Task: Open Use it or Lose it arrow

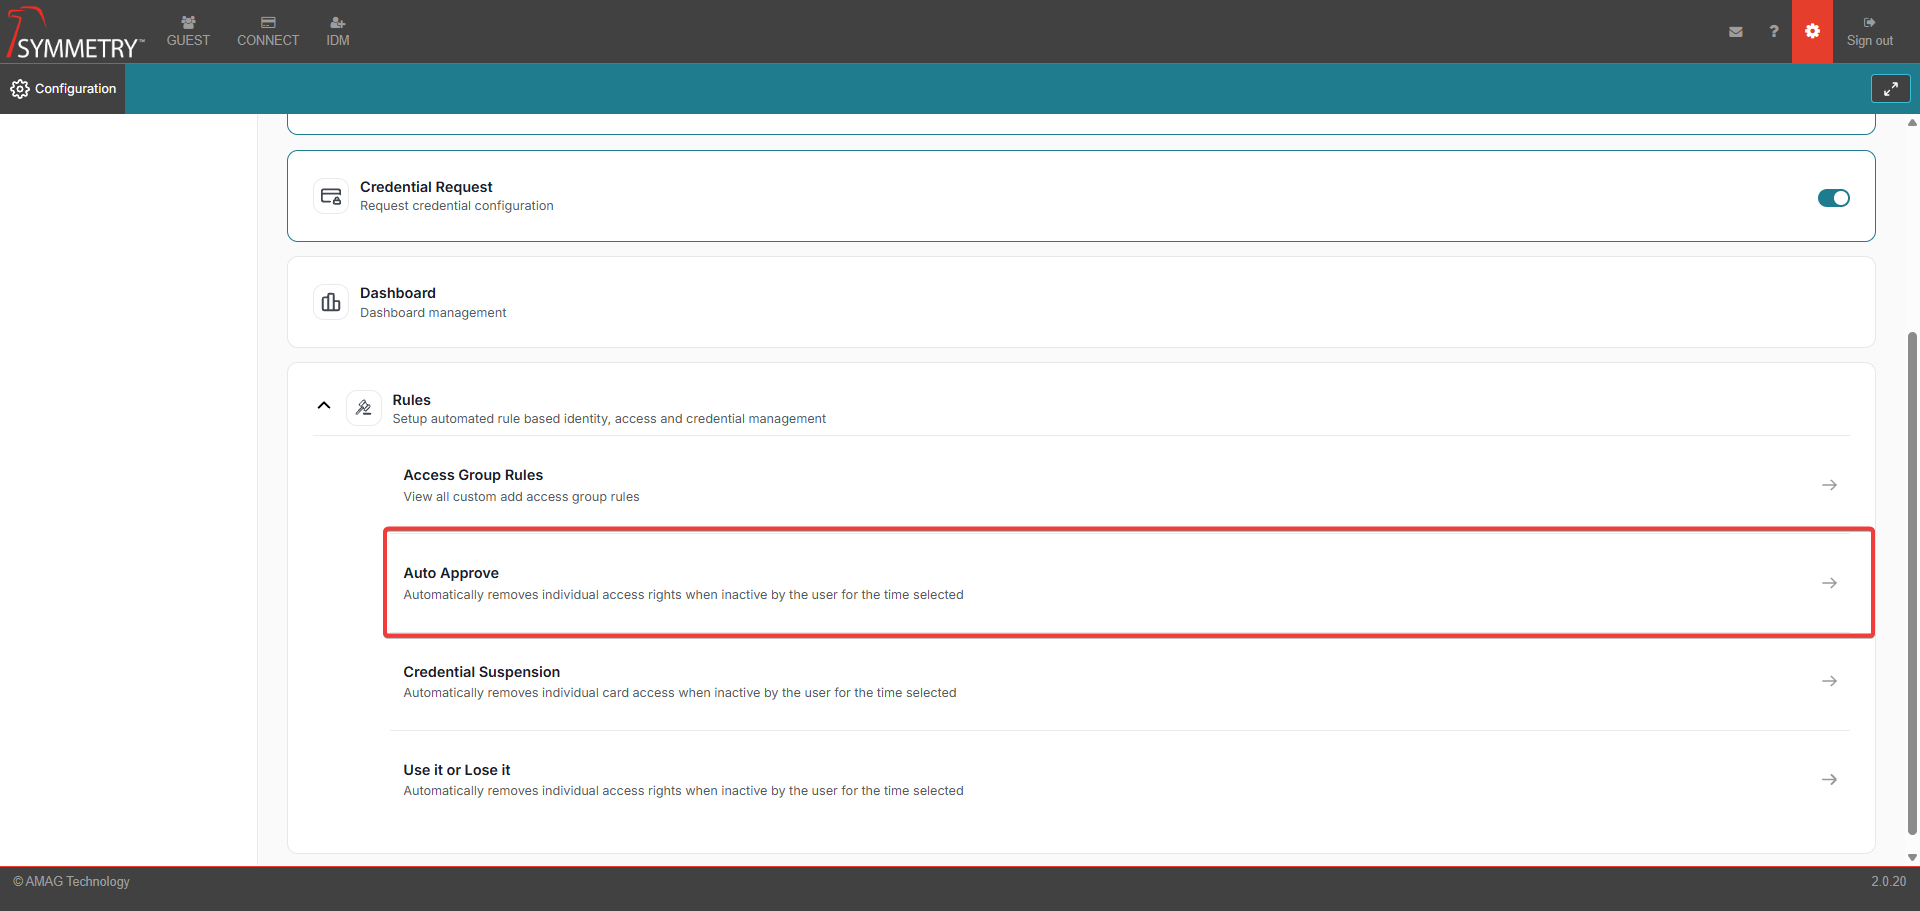Action: pyautogui.click(x=1829, y=780)
